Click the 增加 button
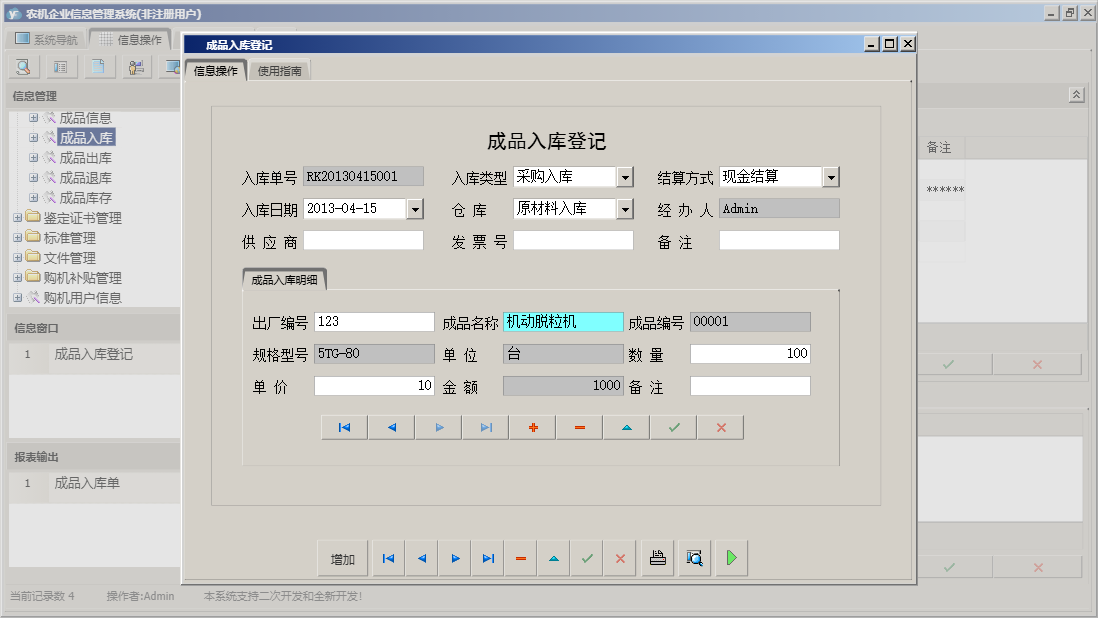 click(x=343, y=559)
